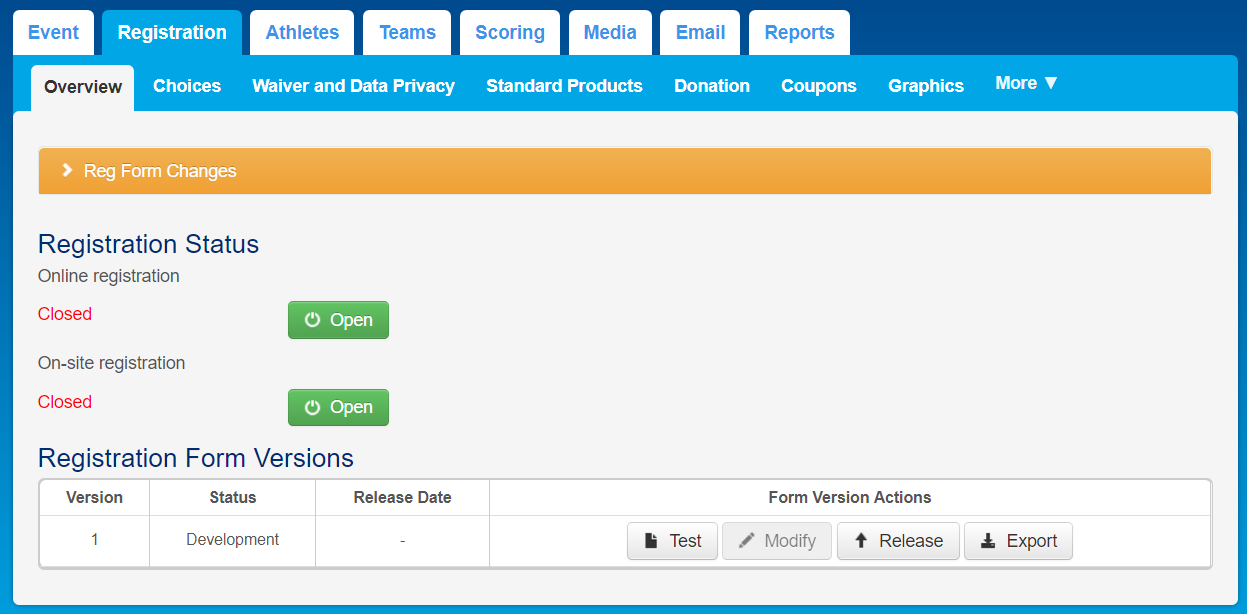Open the Teams tab
This screenshot has width=1247, height=614.
point(407,32)
